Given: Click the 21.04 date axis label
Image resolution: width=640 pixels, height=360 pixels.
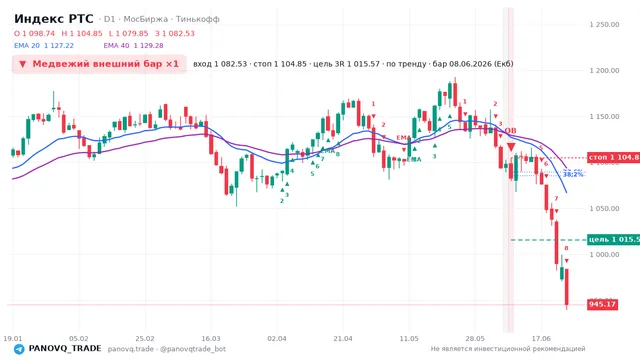Looking at the screenshot, I should point(343,339).
